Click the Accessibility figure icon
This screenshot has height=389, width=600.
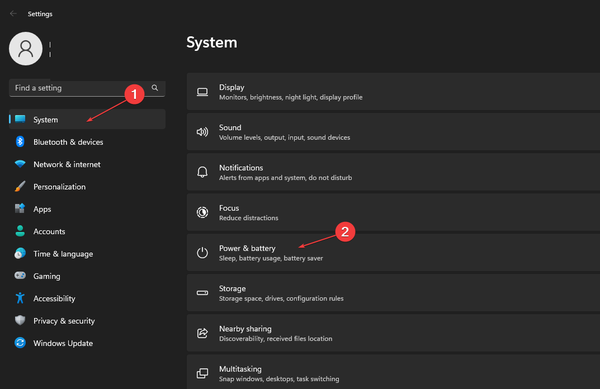click(x=20, y=298)
